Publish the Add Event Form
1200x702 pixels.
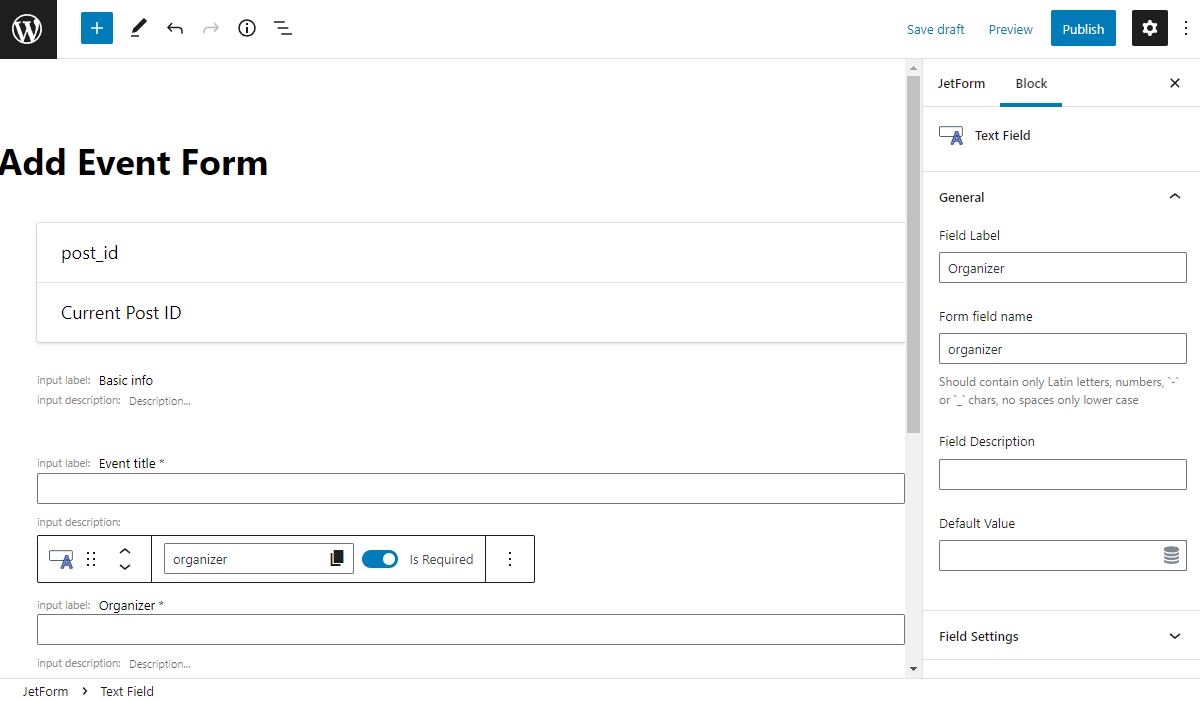pos(1083,28)
